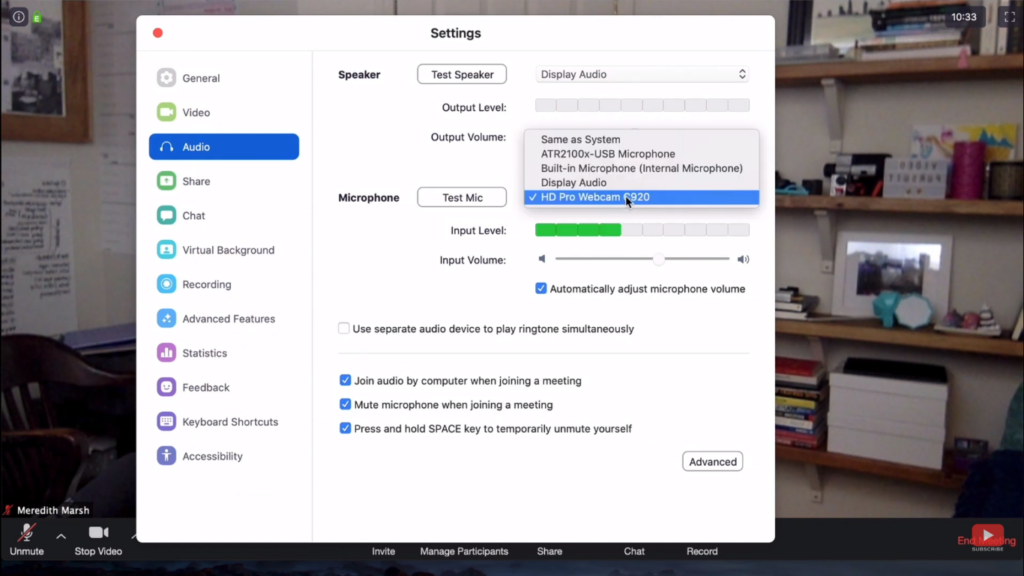Switch to the Recording settings tab

pos(224,284)
